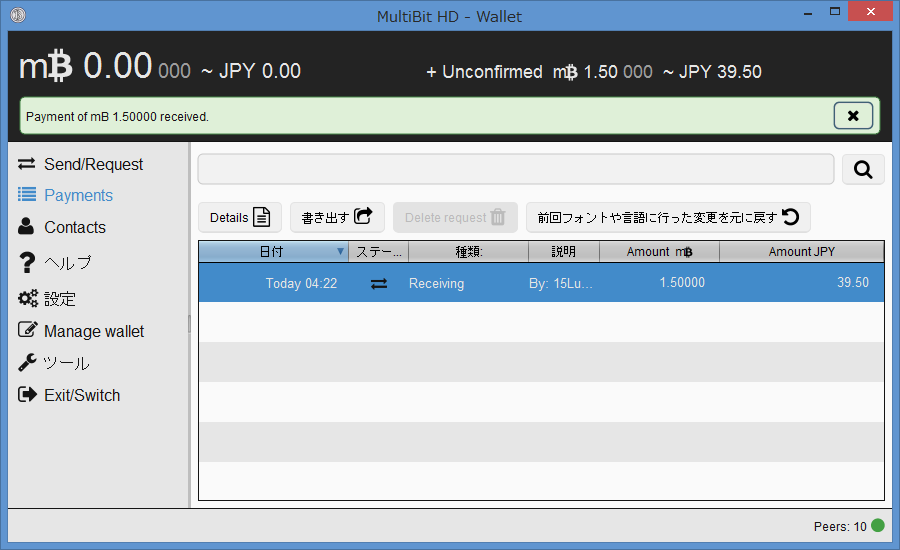Maximize the MultiBit HD window

click(x=835, y=11)
